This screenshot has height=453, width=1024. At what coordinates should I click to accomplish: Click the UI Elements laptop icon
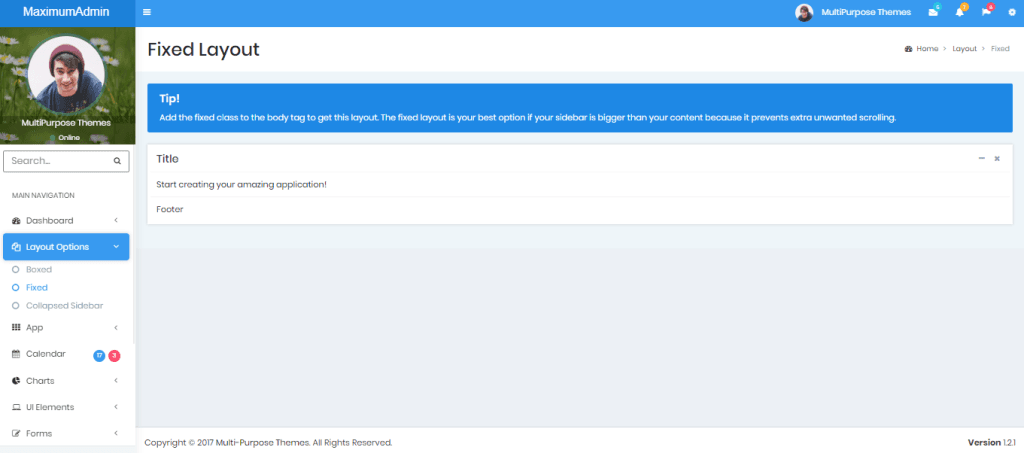pyautogui.click(x=16, y=407)
